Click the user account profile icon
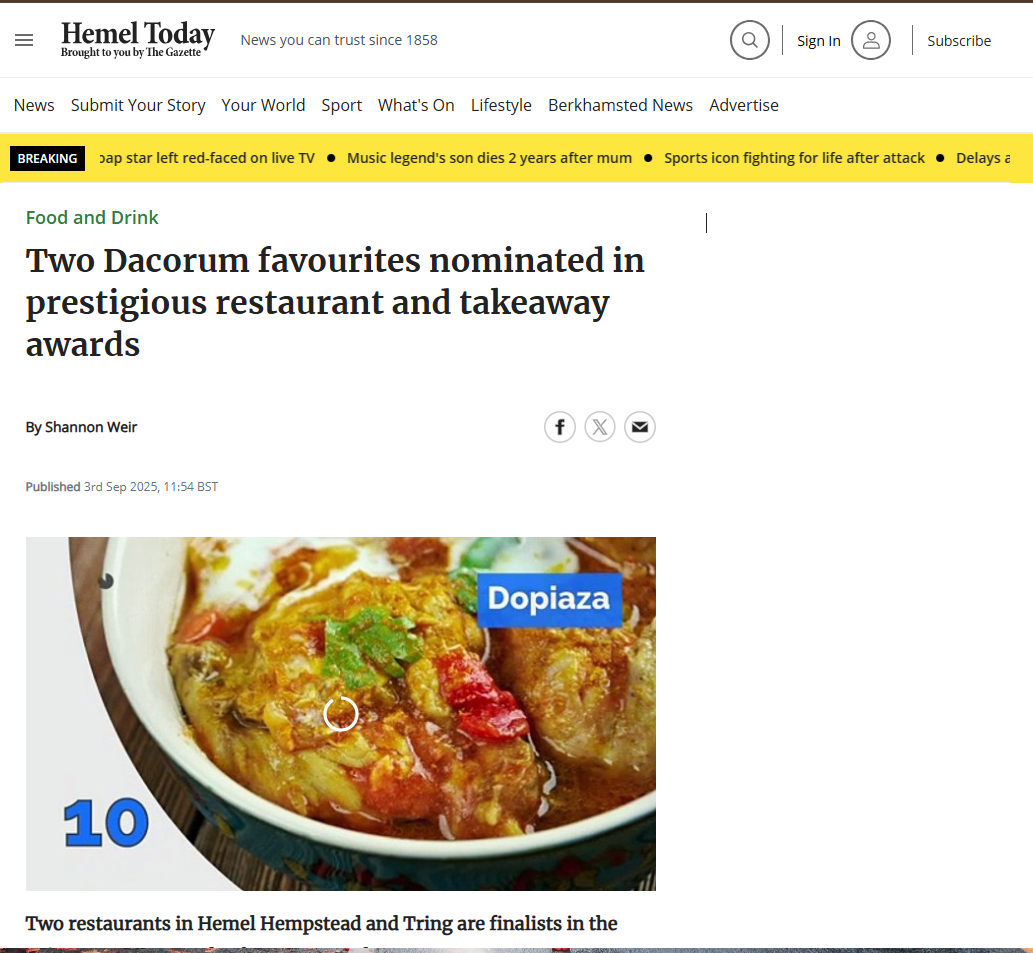 pos(870,40)
